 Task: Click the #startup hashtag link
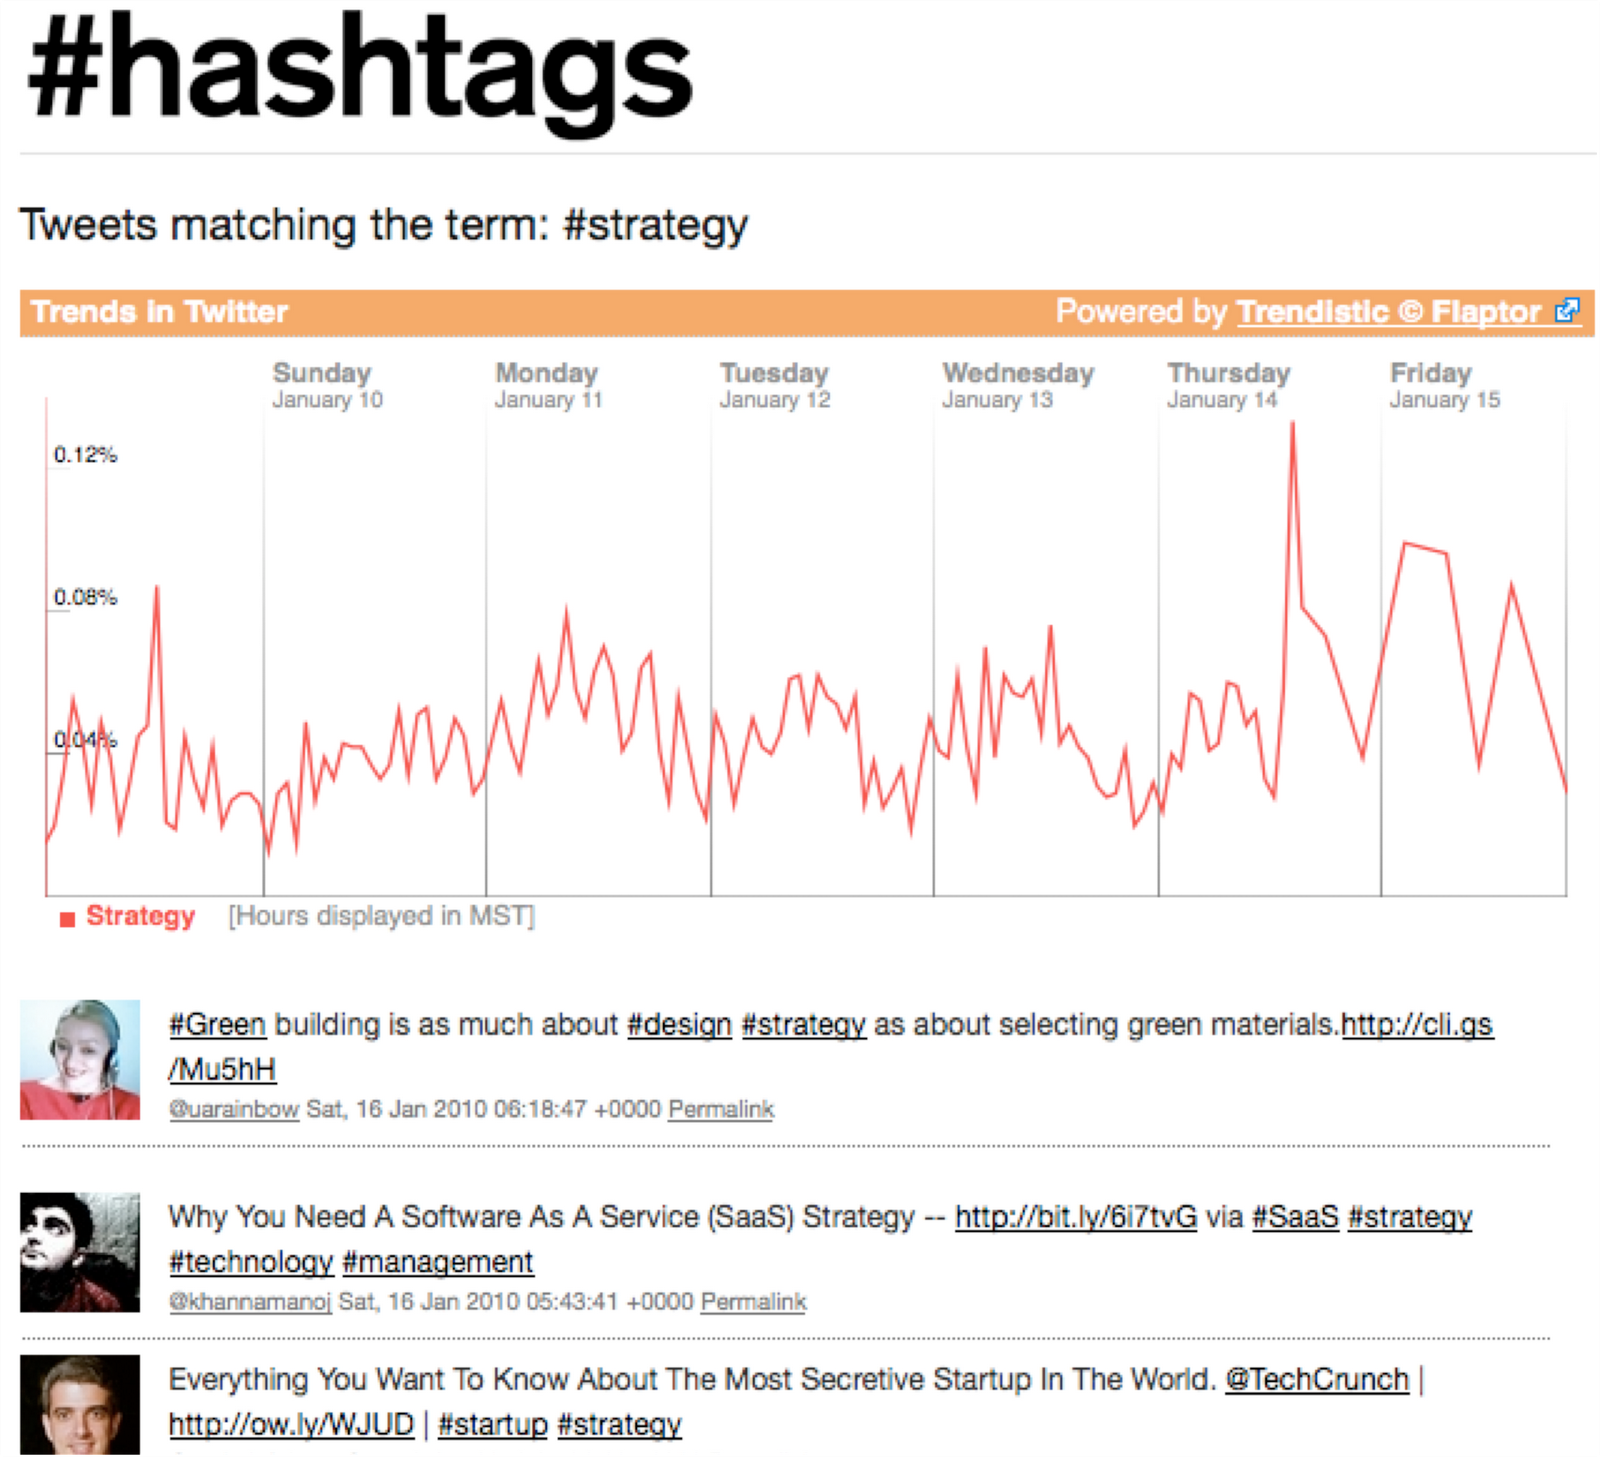pyautogui.click(x=492, y=1424)
